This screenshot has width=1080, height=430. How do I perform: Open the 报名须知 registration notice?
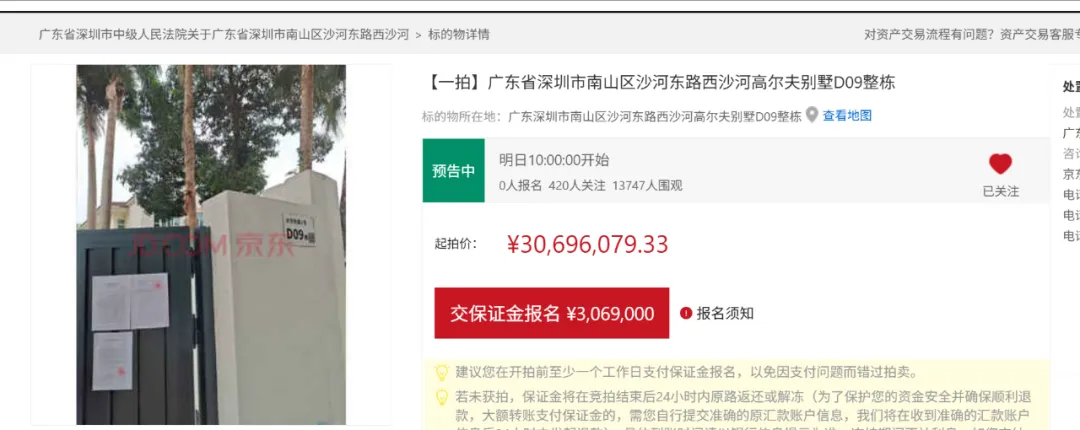[x=725, y=314]
